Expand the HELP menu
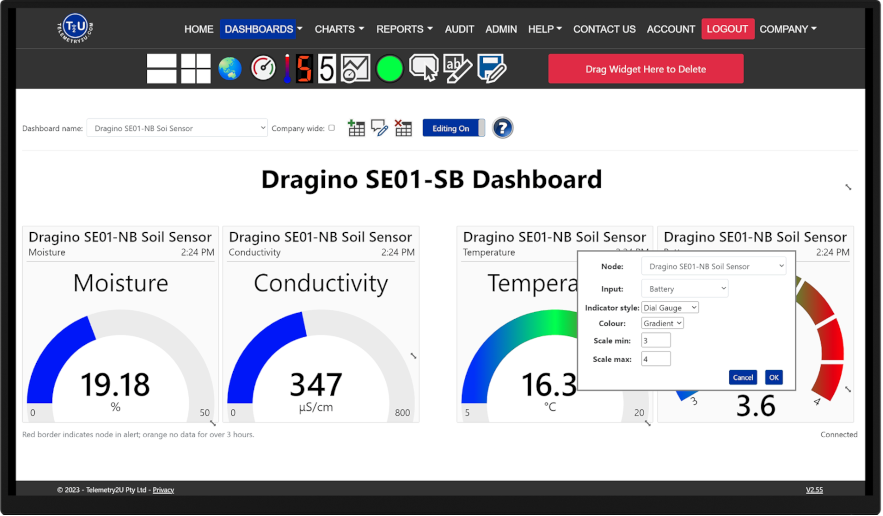The image size is (883, 516). click(x=545, y=29)
